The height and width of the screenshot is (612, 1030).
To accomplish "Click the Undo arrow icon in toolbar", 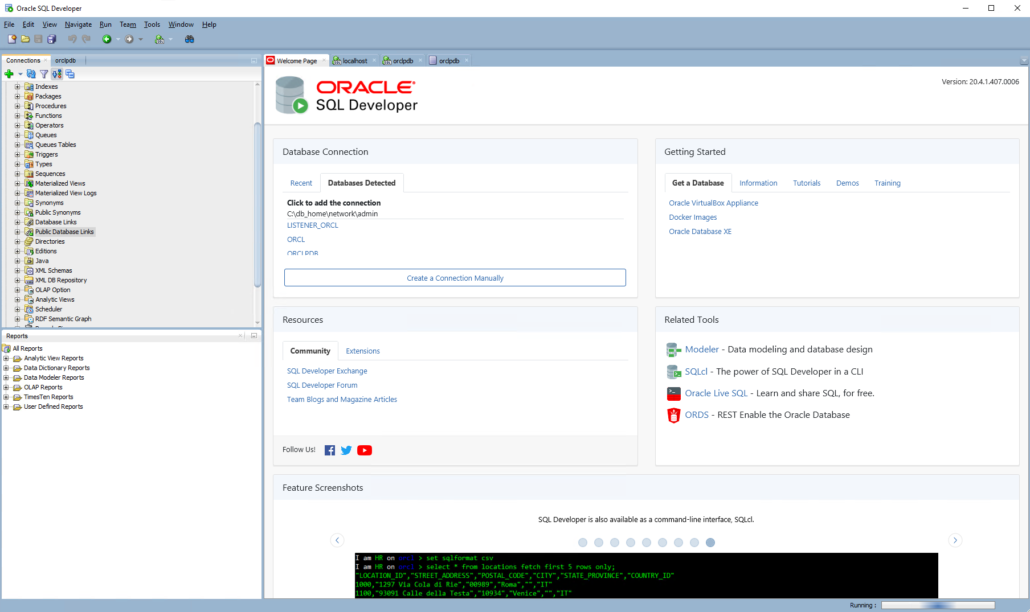I will point(71,38).
